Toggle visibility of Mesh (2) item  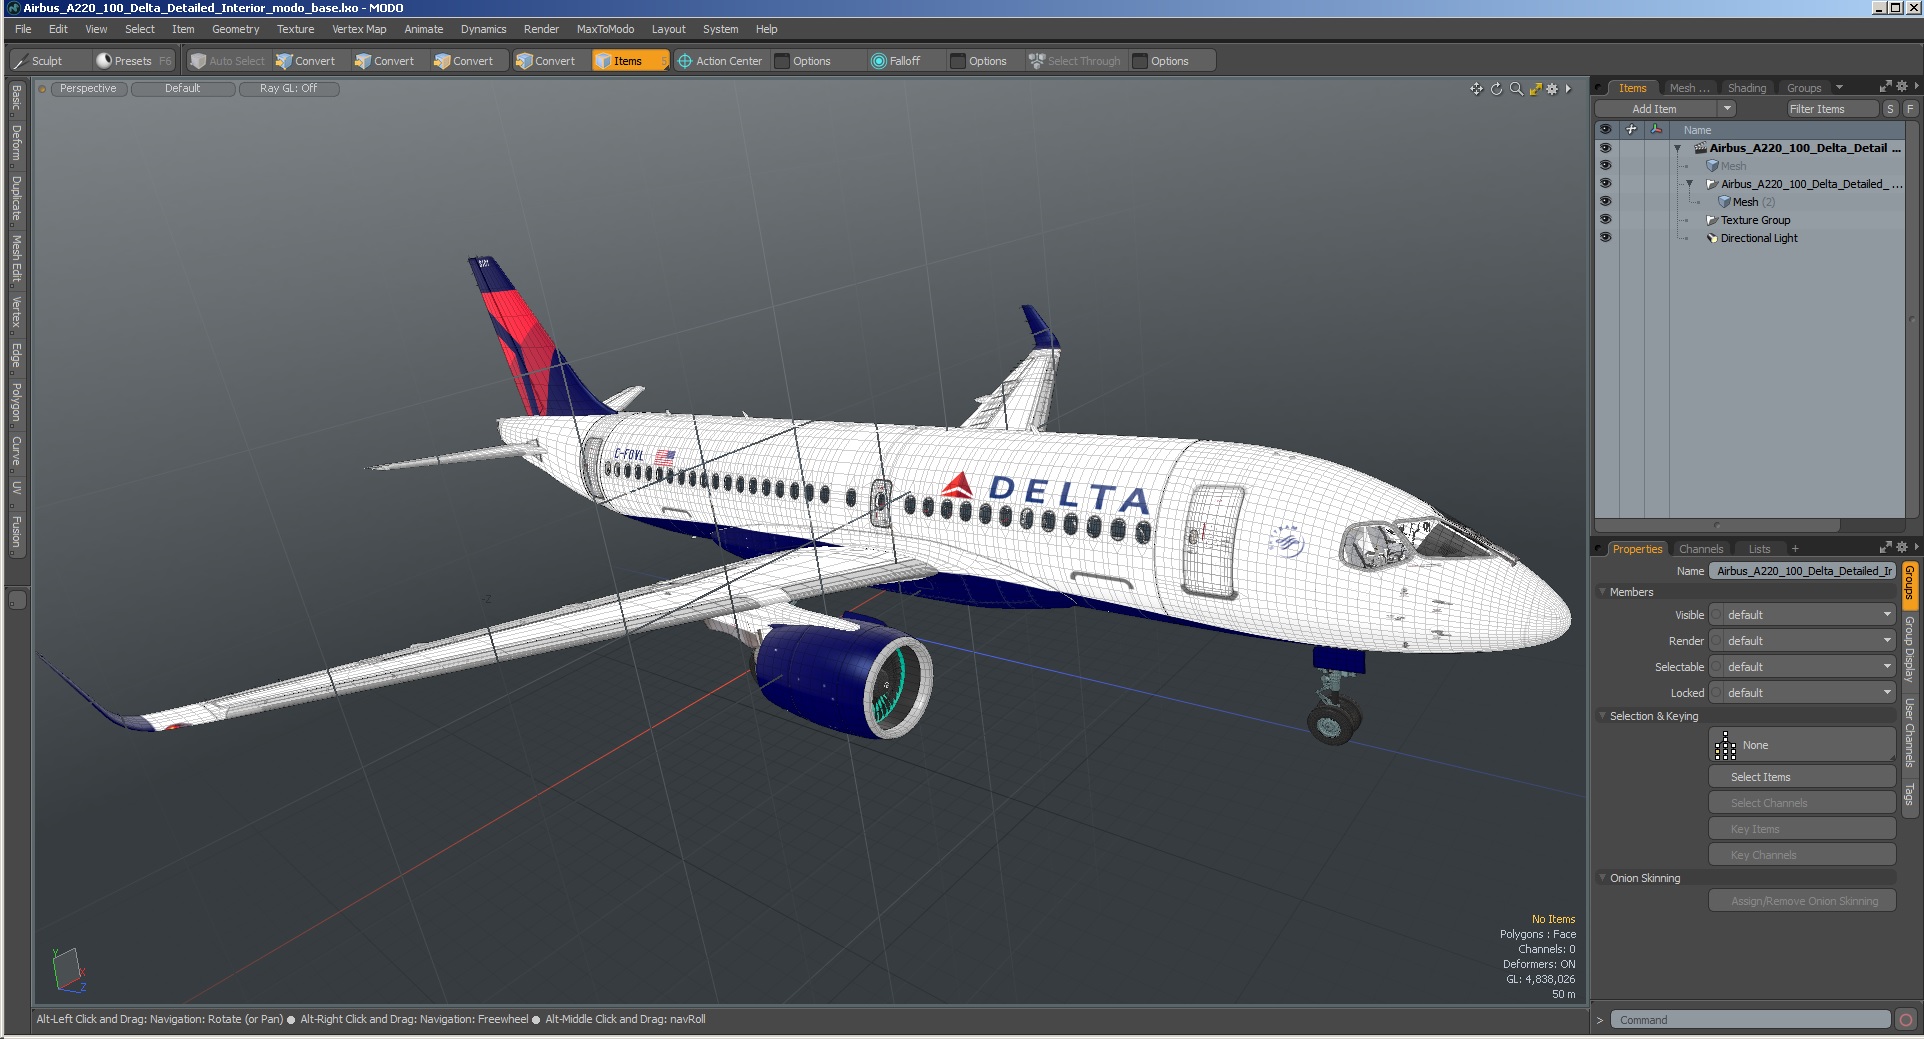pos(1605,202)
